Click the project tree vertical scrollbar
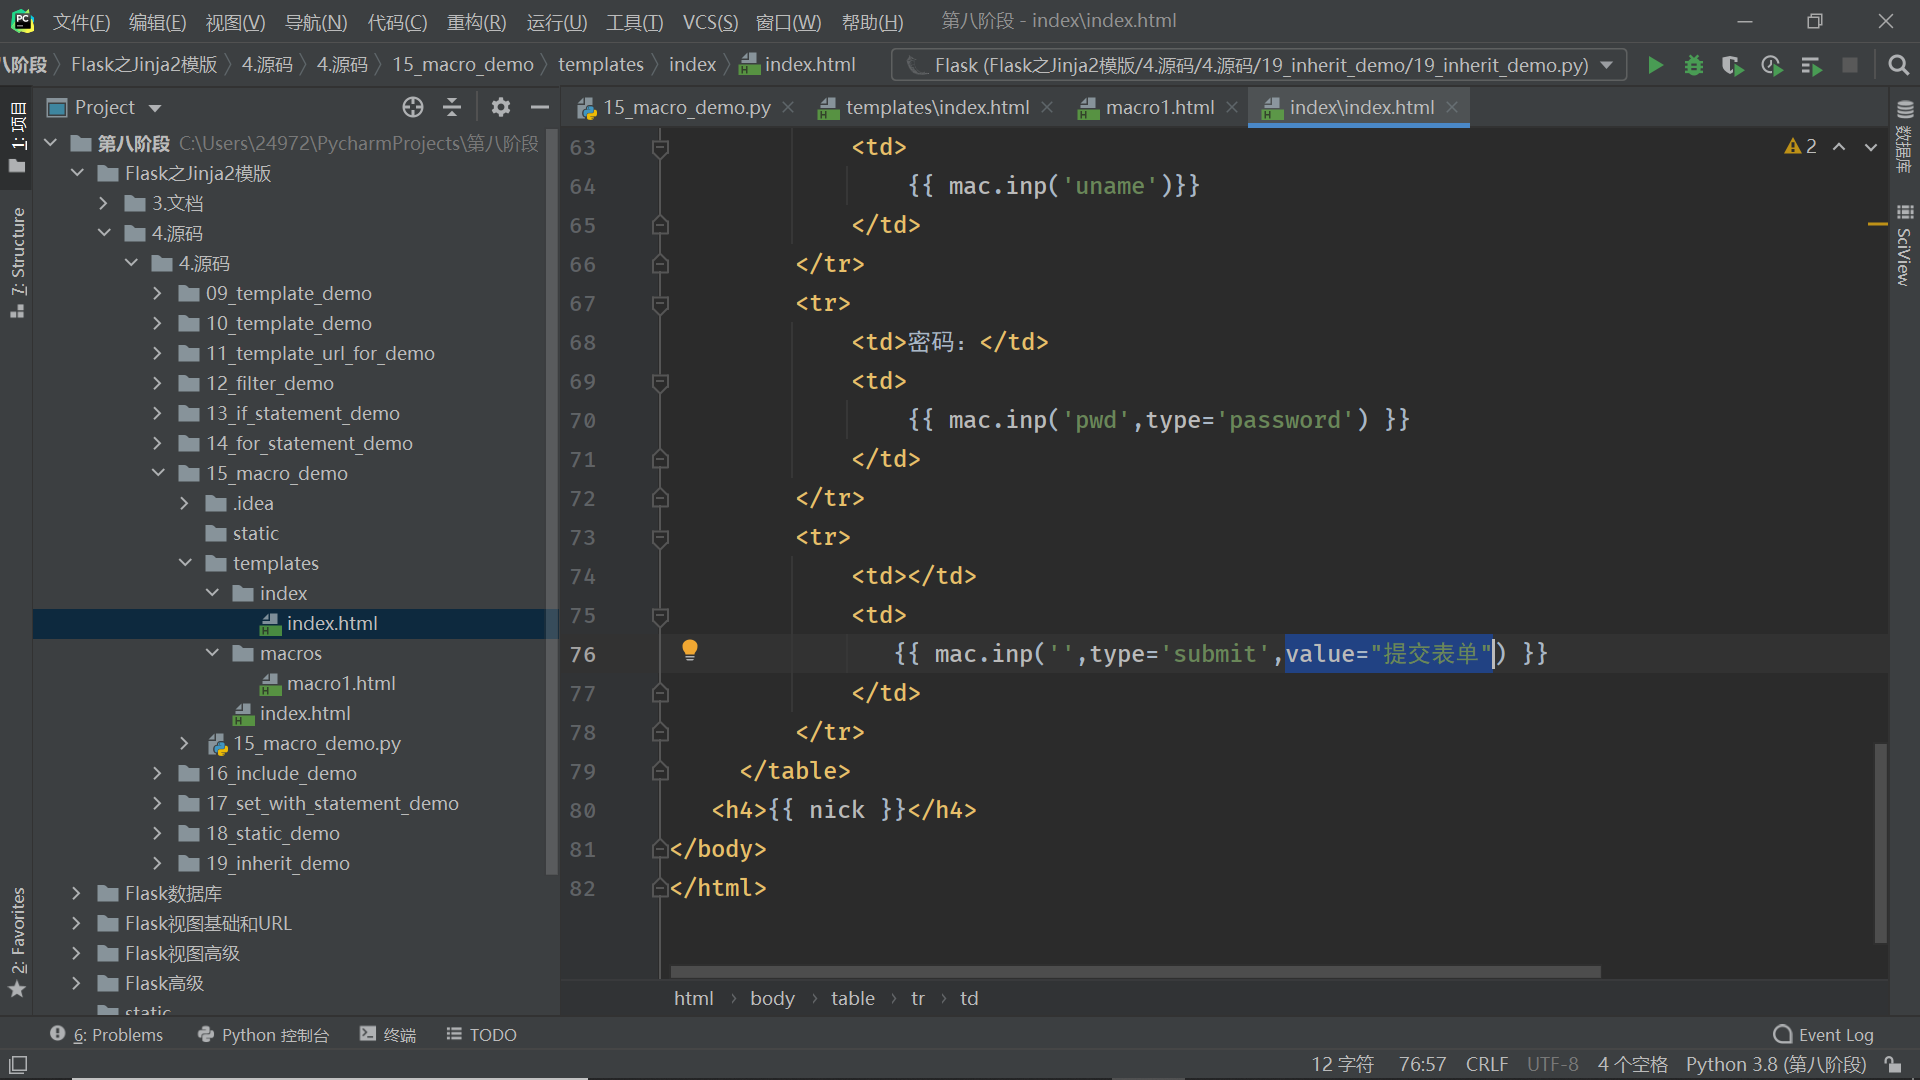 tap(552, 500)
